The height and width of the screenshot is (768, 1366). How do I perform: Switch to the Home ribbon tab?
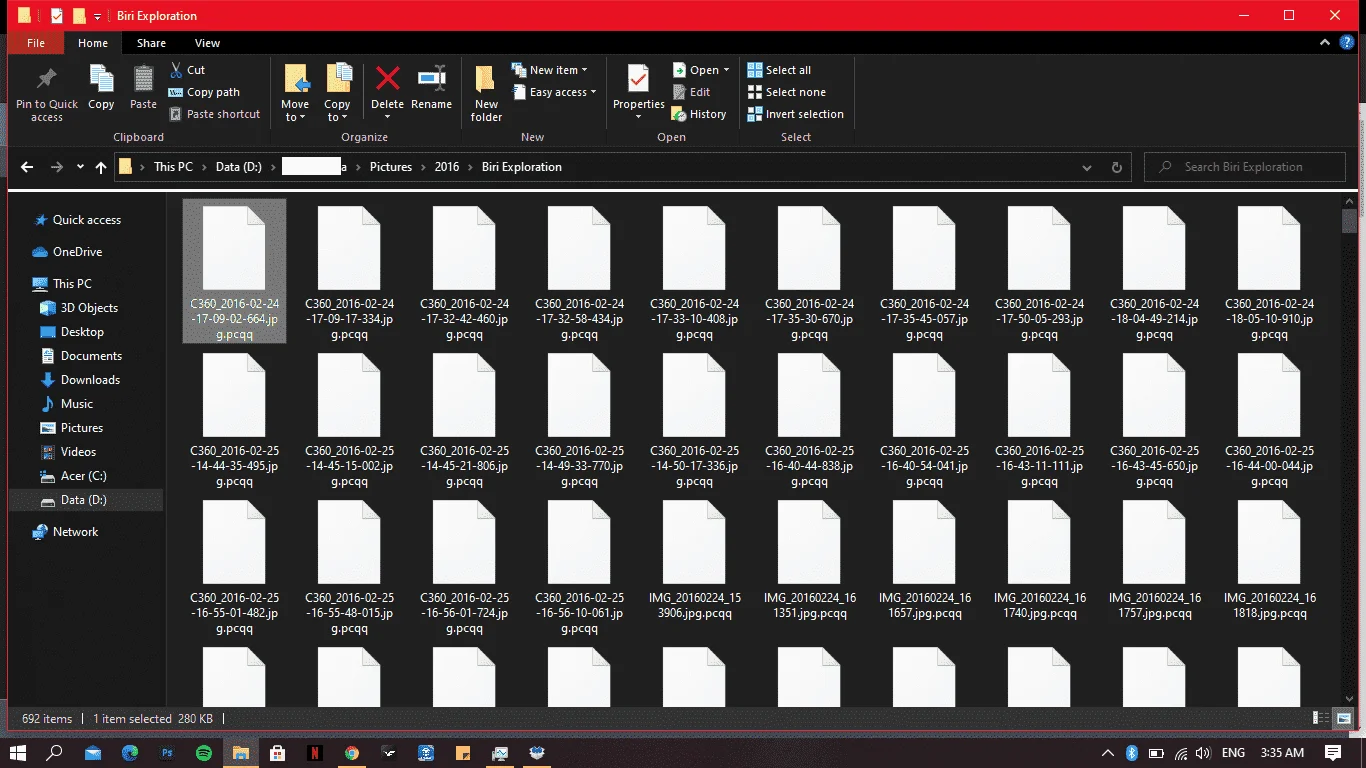[93, 43]
